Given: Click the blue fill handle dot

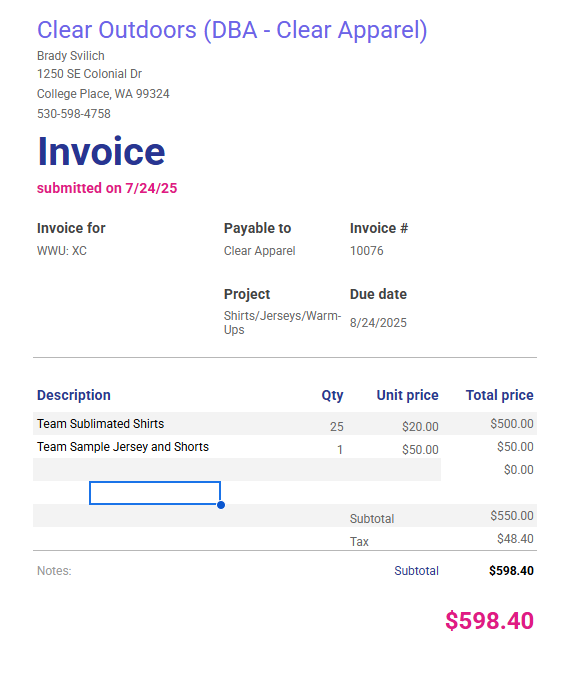Looking at the screenshot, I should click(221, 505).
